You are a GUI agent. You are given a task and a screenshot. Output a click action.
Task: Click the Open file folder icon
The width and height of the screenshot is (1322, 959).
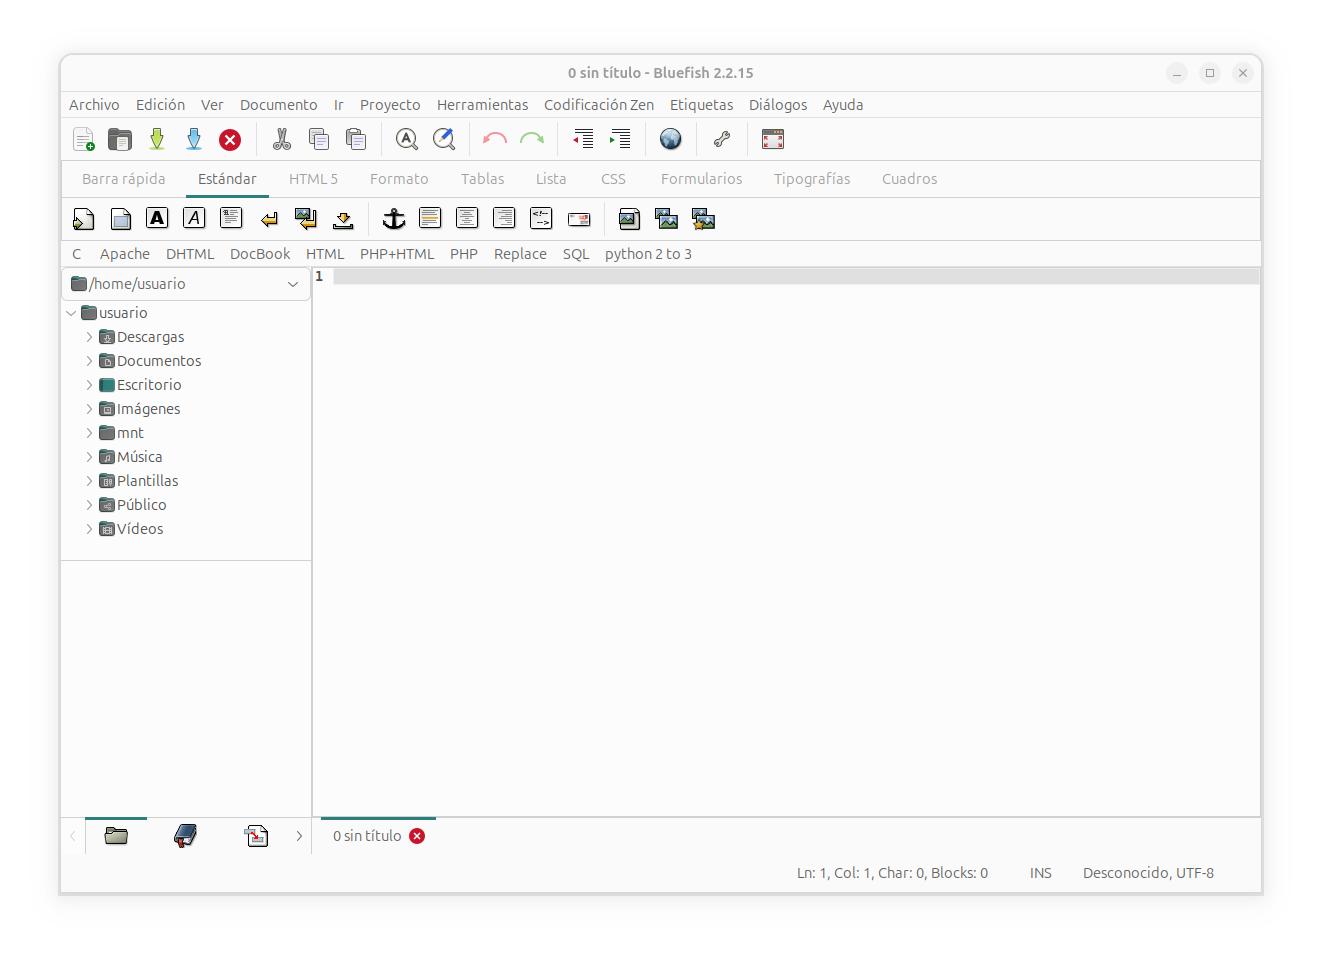coord(120,140)
